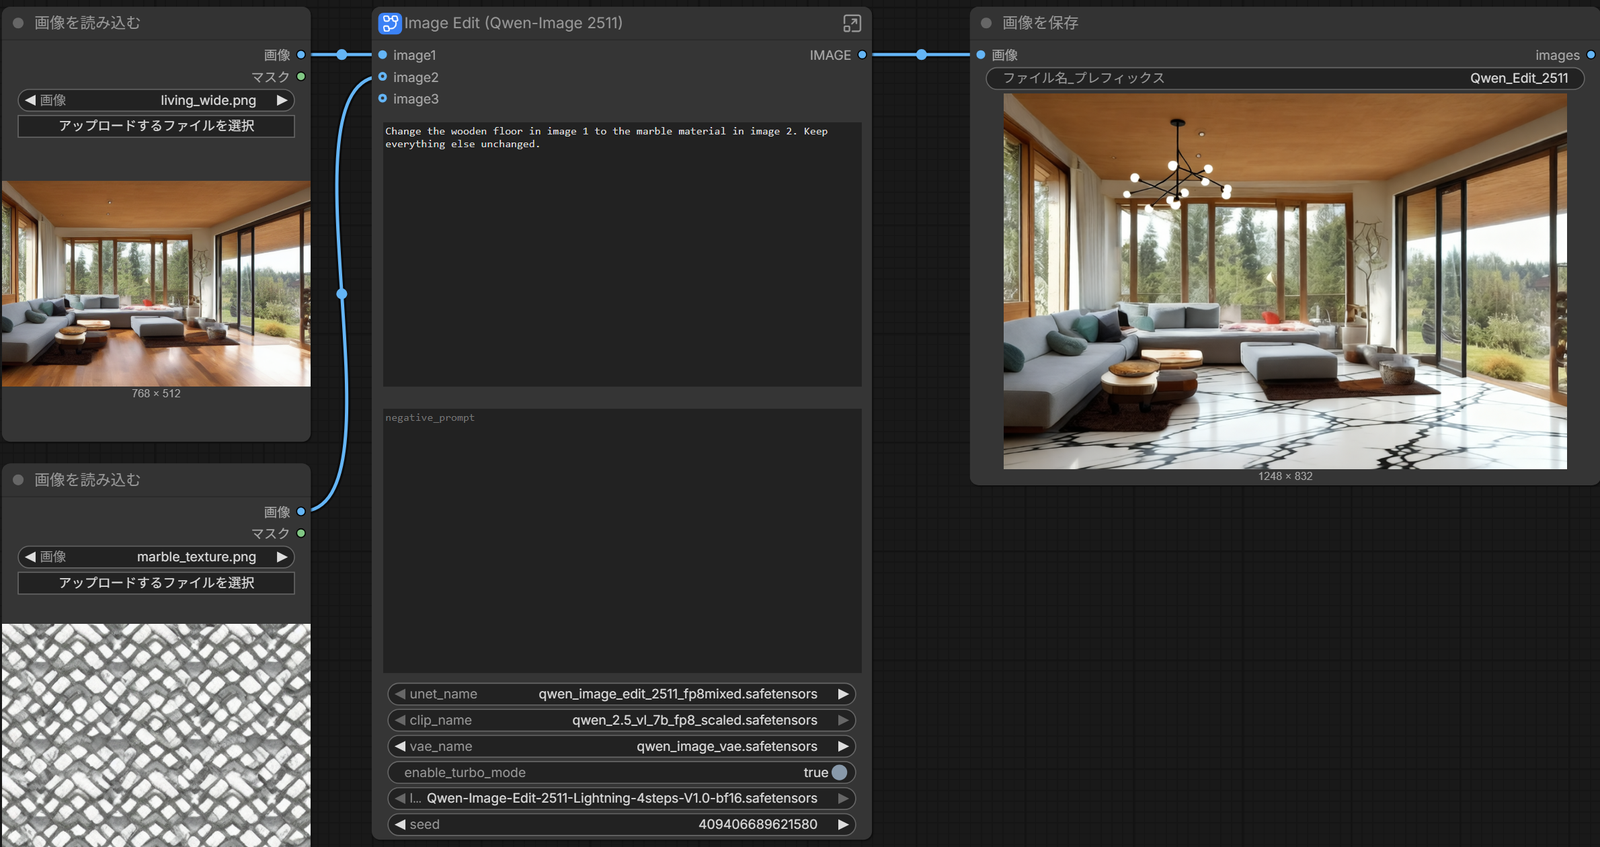Click the living room input preview thumbnail
Image resolution: width=1600 pixels, height=847 pixels.
click(x=156, y=284)
